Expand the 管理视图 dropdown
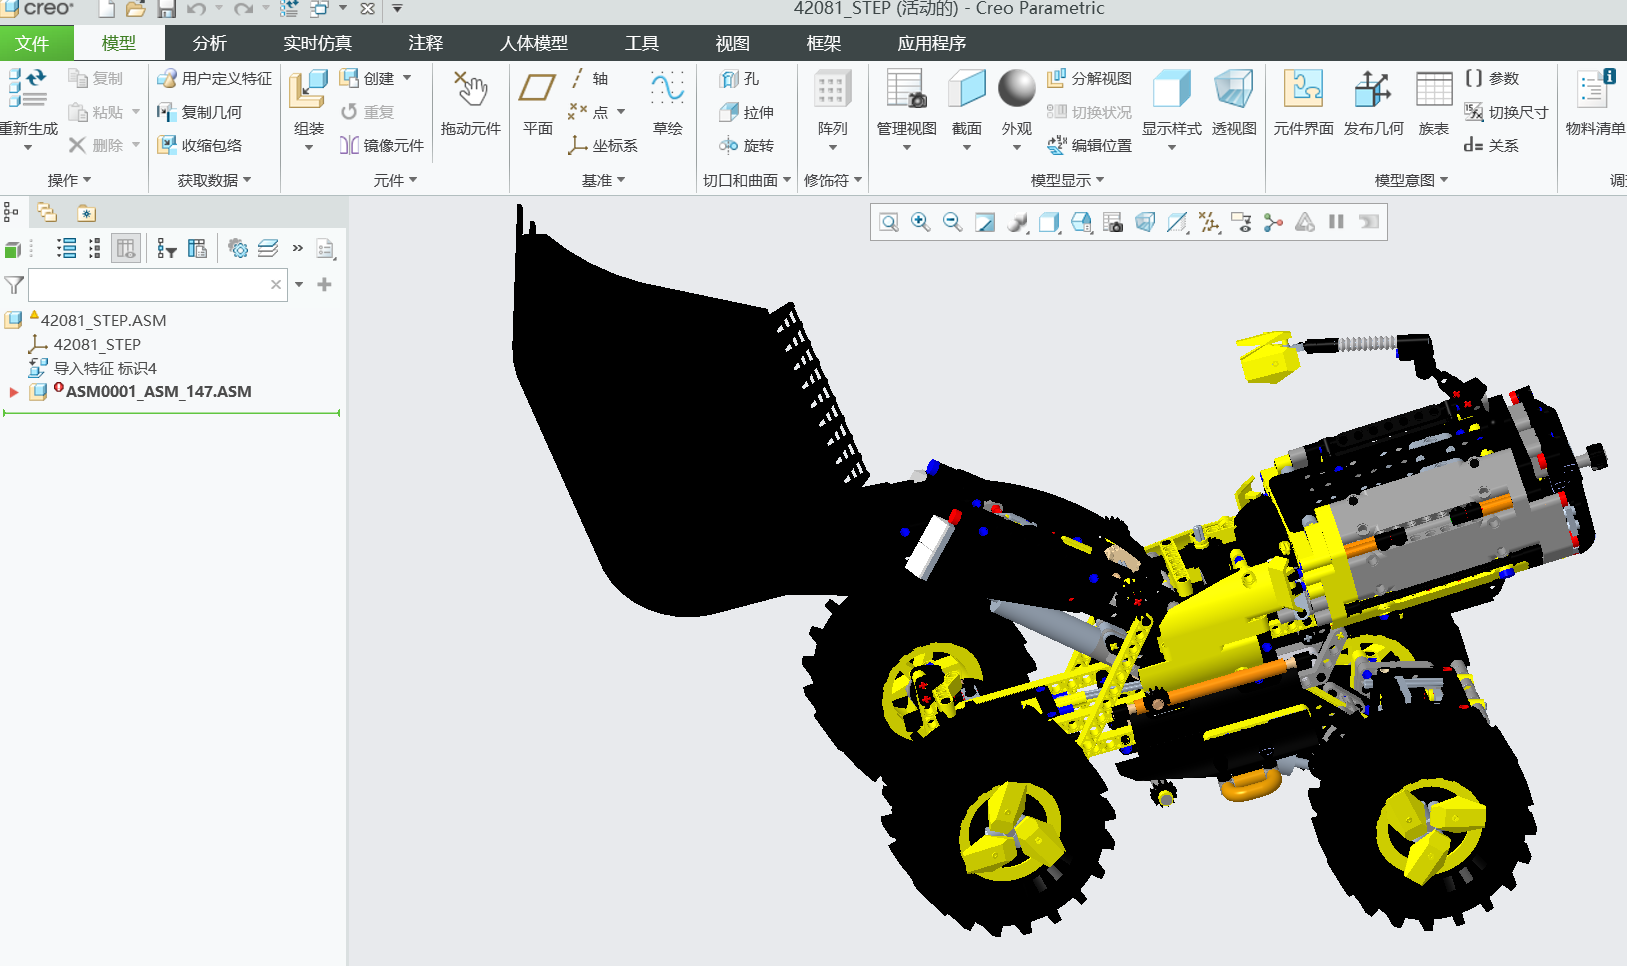The width and height of the screenshot is (1627, 966). click(x=907, y=148)
